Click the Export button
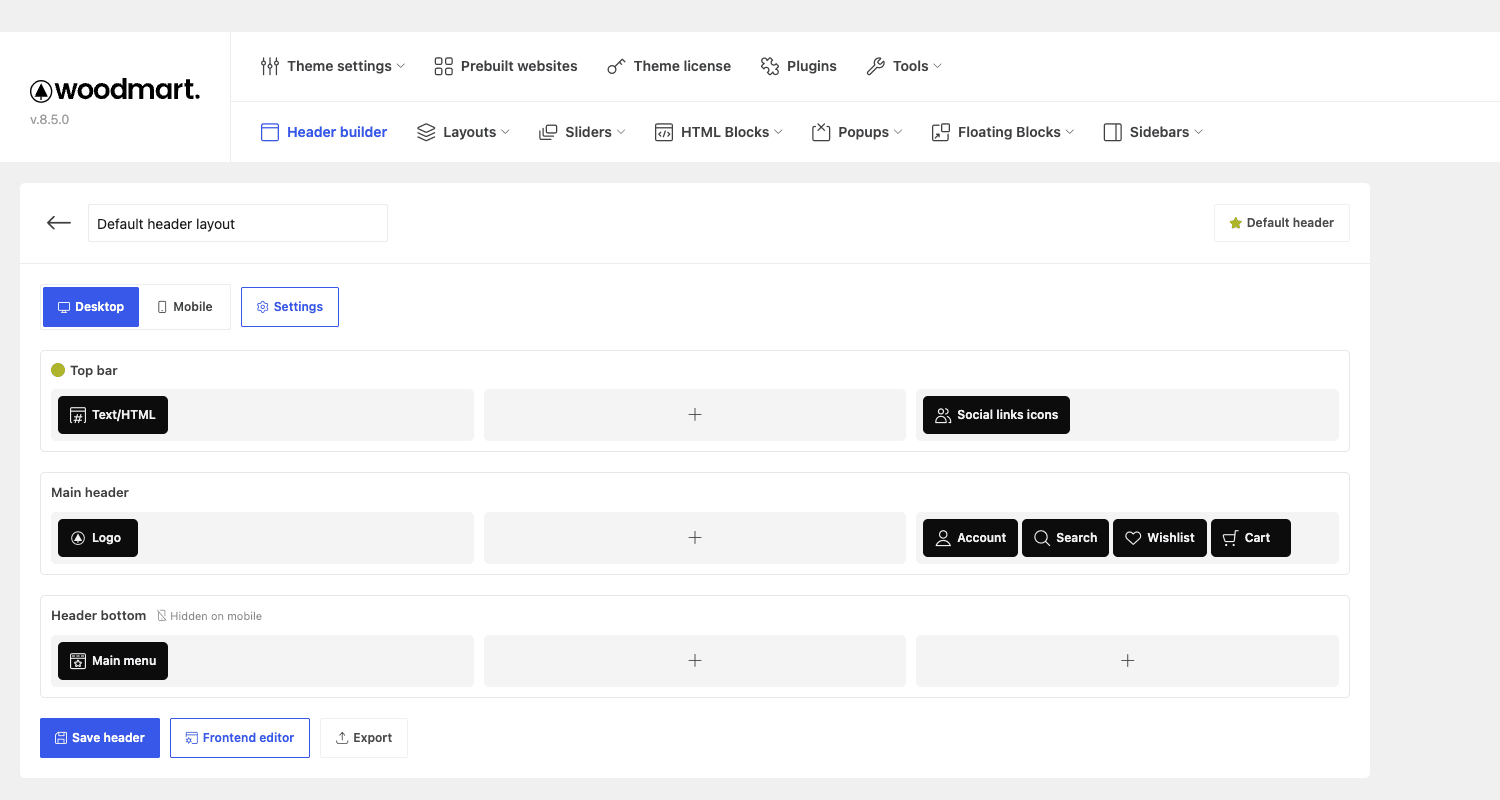Viewport: 1500px width, 800px height. [364, 738]
